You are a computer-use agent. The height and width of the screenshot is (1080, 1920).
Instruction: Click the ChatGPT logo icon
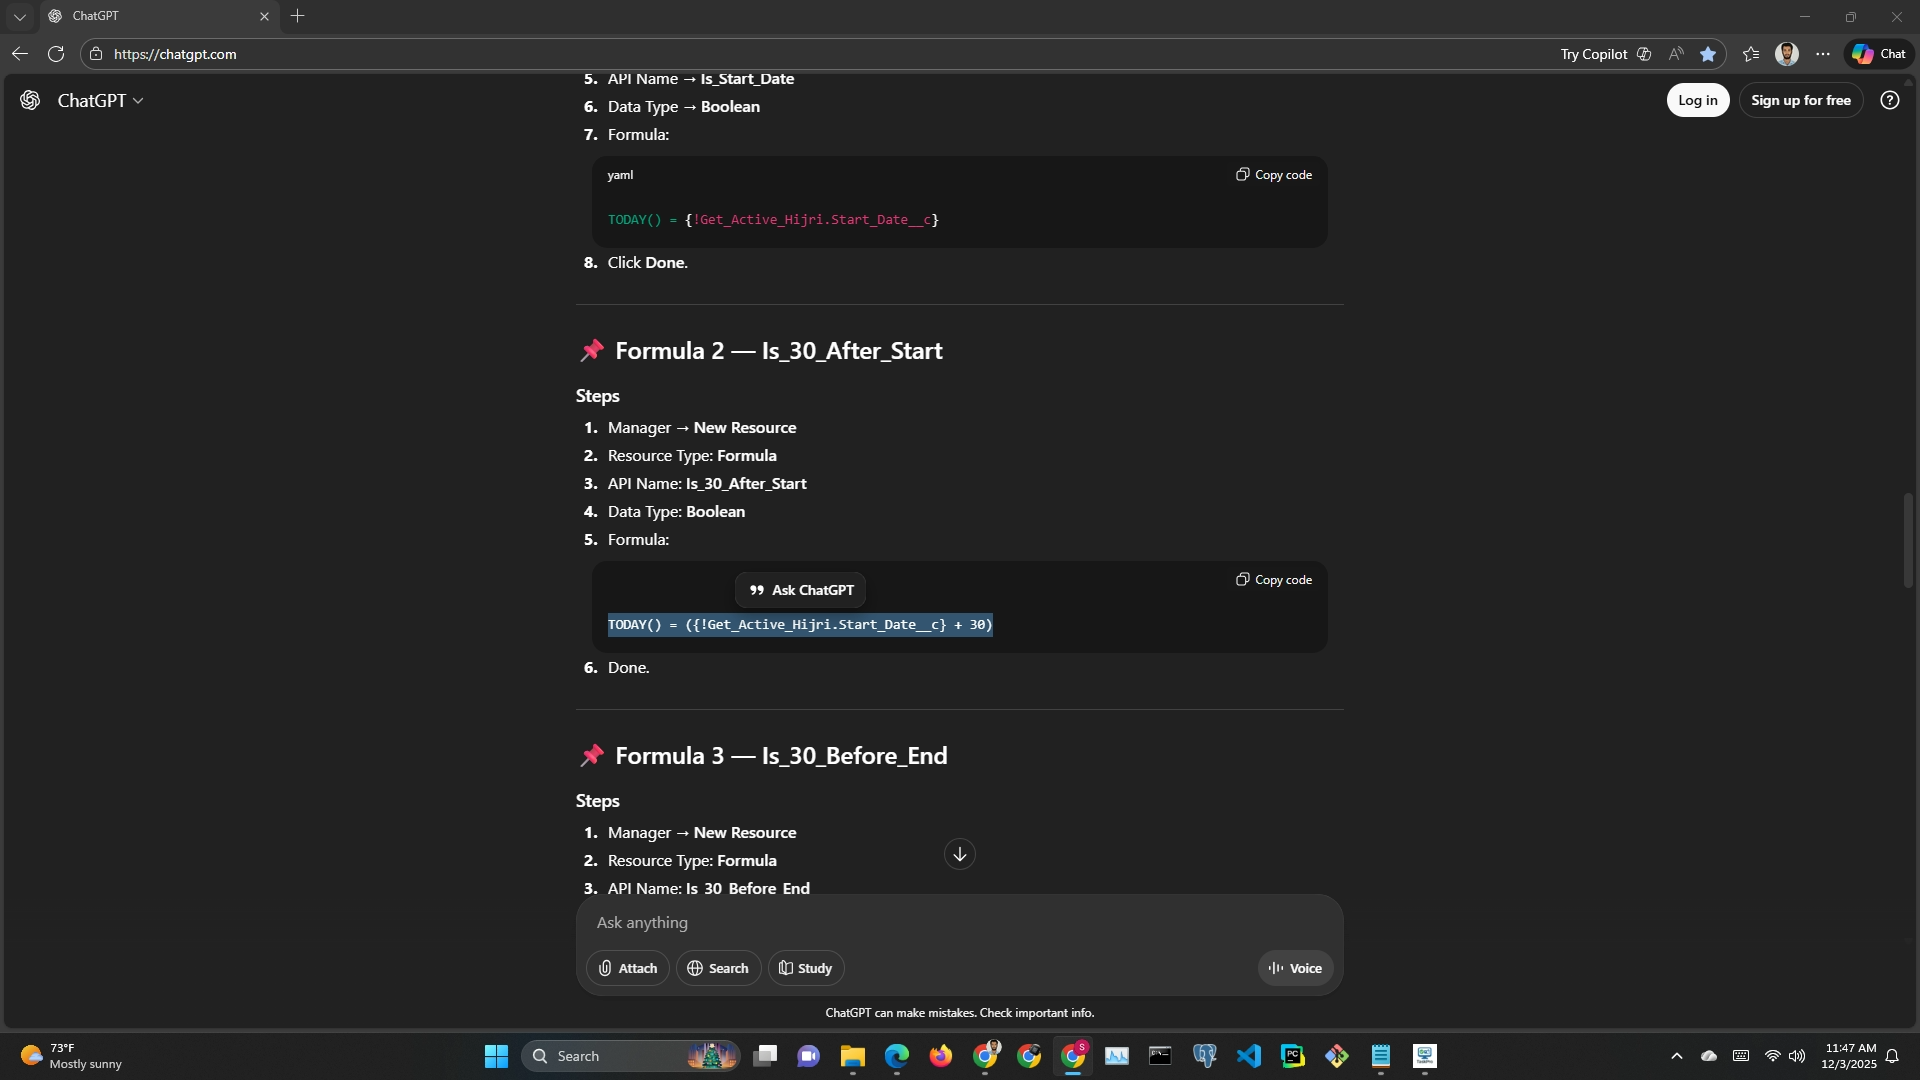(30, 100)
